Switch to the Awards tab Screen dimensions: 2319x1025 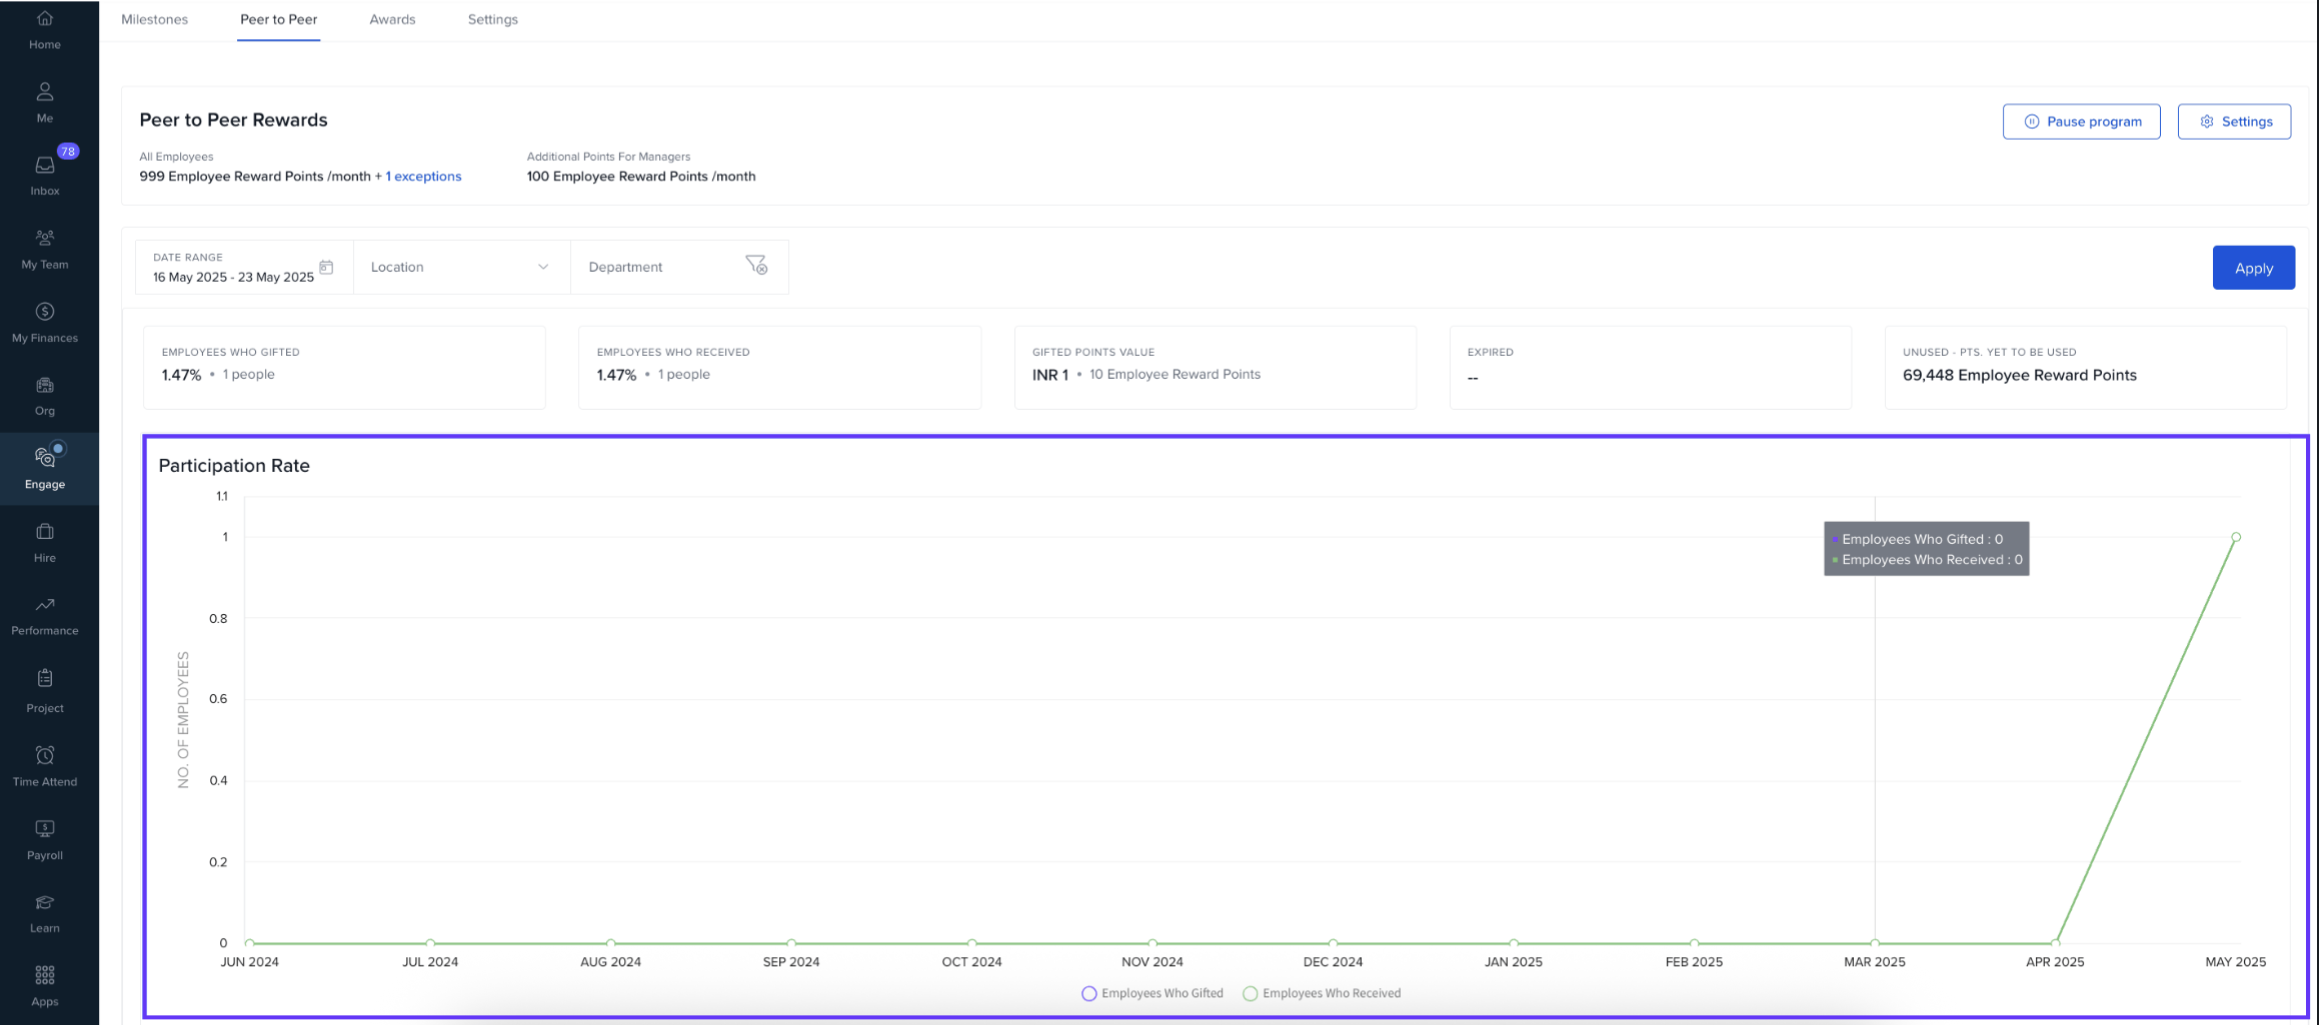tap(392, 20)
